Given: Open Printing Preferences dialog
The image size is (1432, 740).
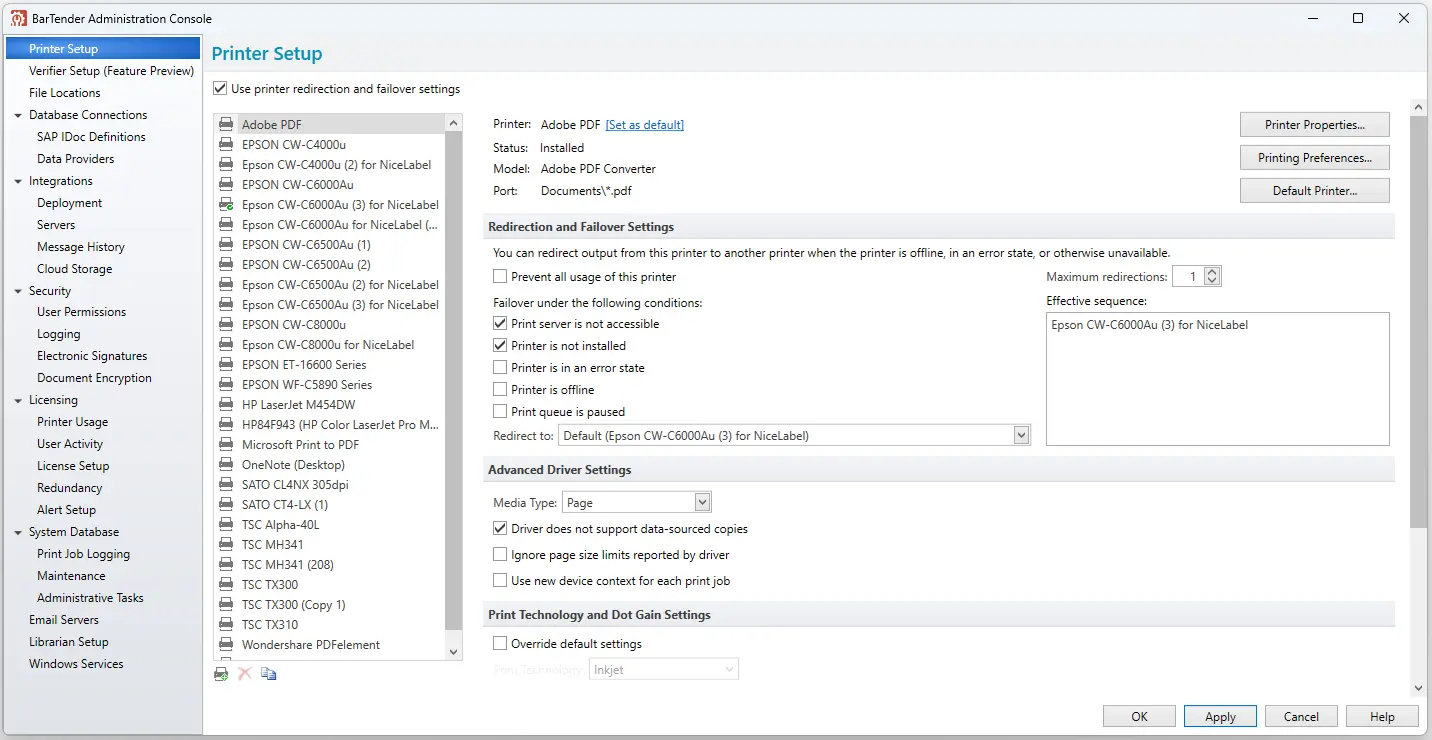Looking at the screenshot, I should click(1315, 158).
